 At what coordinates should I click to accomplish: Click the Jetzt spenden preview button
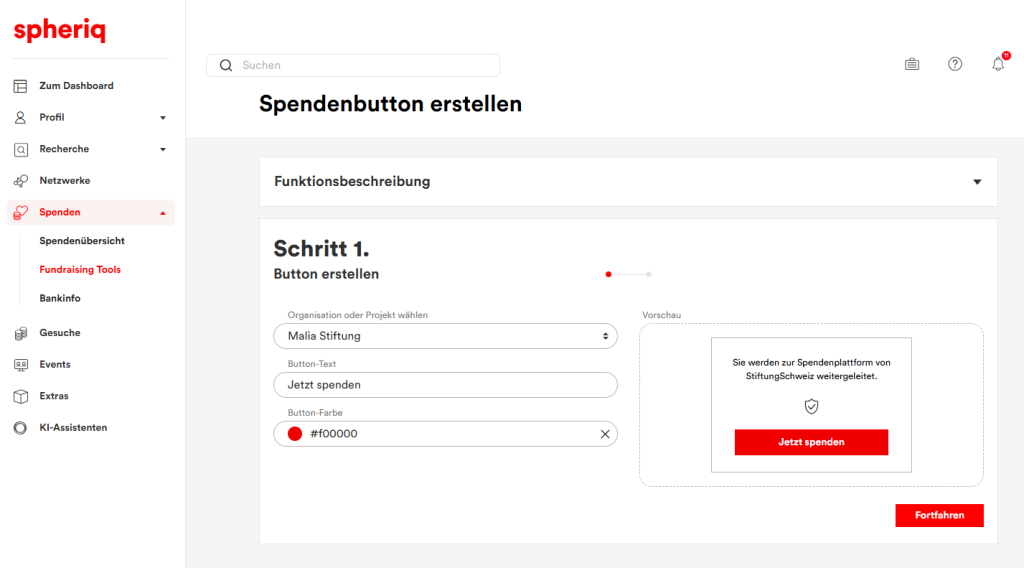(x=811, y=442)
